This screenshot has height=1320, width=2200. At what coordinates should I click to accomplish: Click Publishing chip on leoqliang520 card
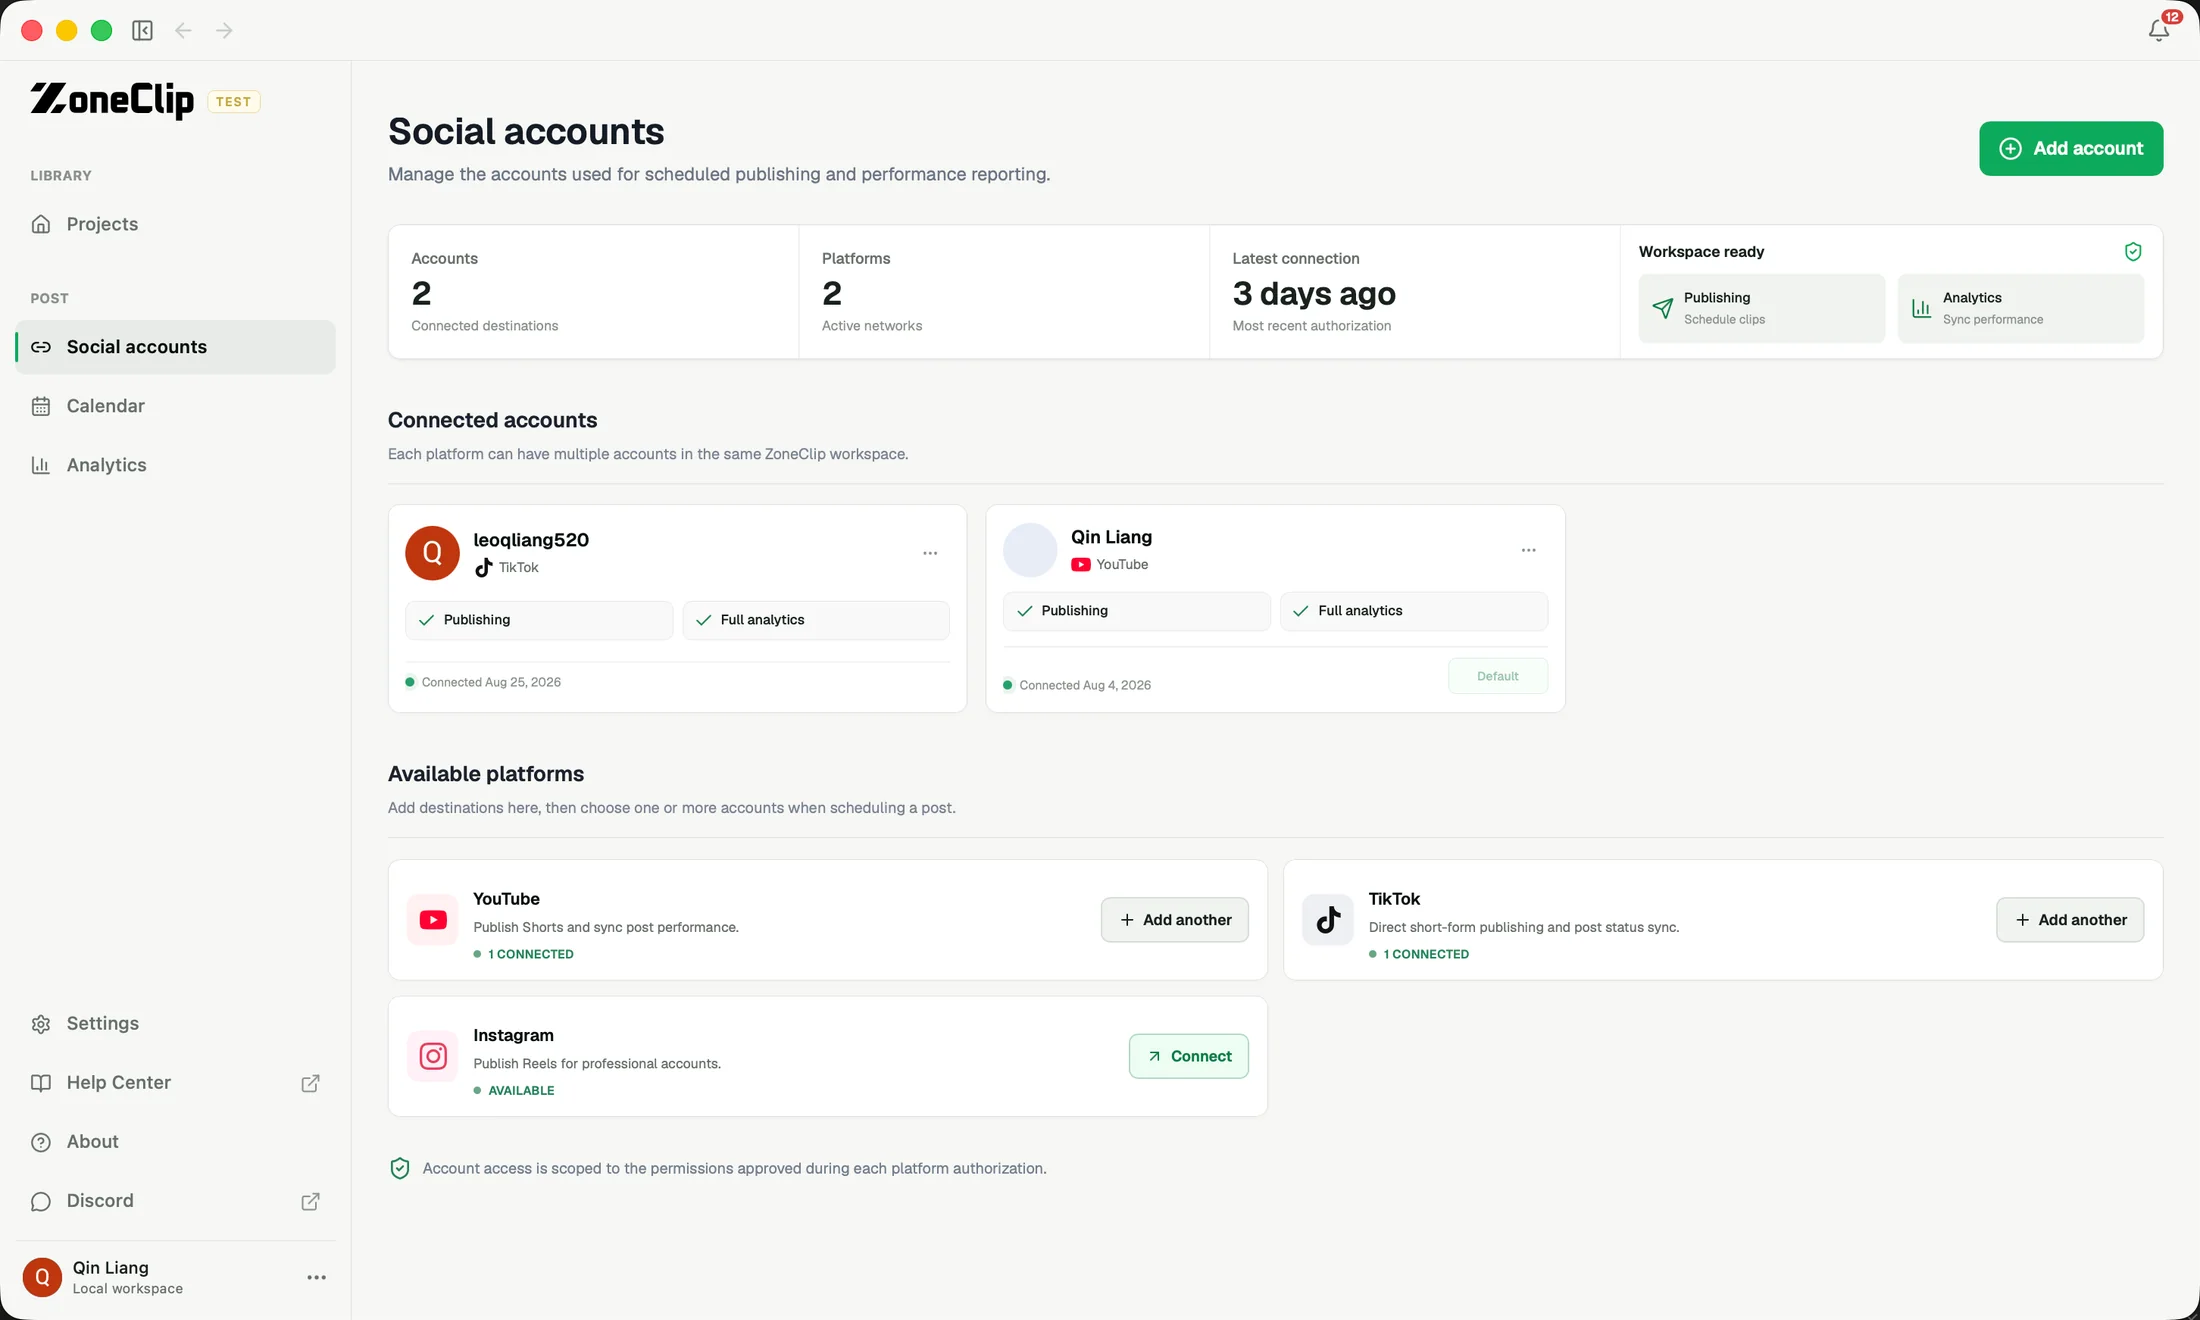tap(539, 620)
